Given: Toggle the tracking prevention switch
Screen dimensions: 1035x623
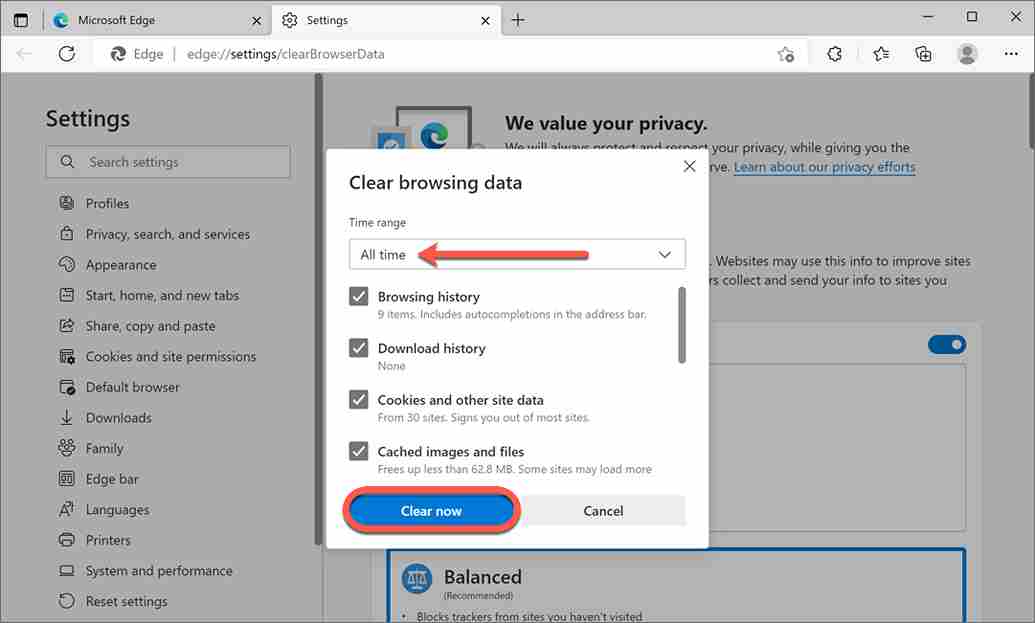Looking at the screenshot, I should click(947, 344).
